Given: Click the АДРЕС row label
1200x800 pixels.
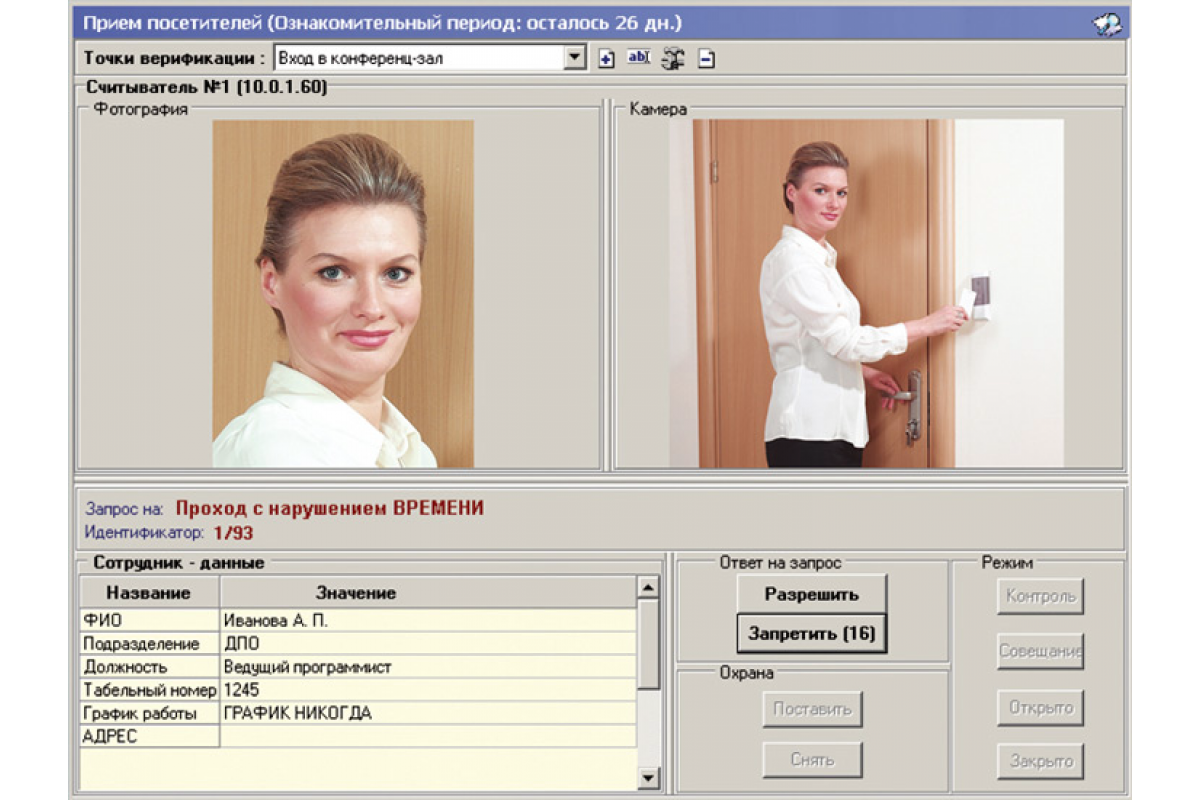Looking at the screenshot, I should [149, 737].
